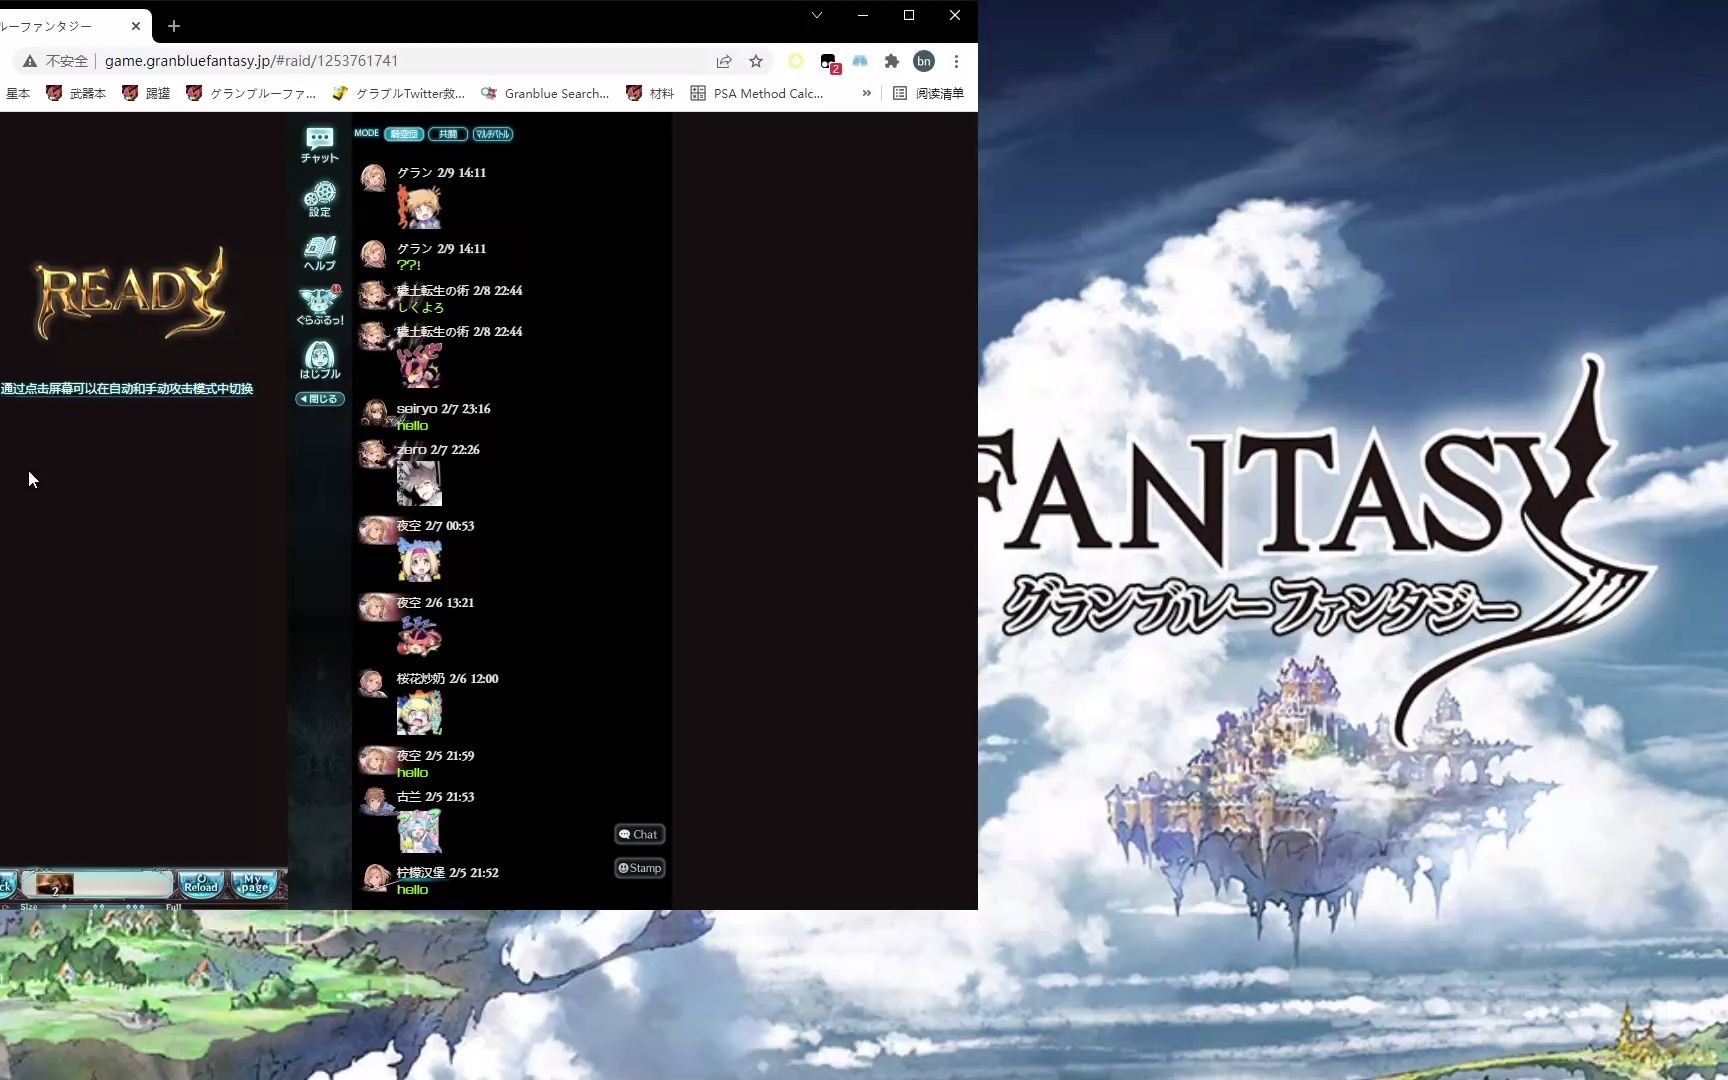Share this page via the share icon
Image resolution: width=1728 pixels, height=1080 pixels.
[724, 61]
